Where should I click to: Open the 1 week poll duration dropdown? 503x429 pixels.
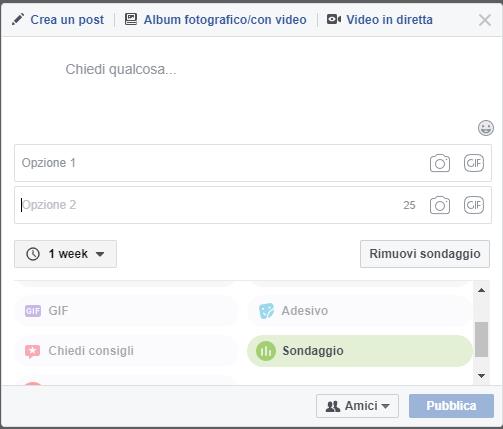click(65, 254)
